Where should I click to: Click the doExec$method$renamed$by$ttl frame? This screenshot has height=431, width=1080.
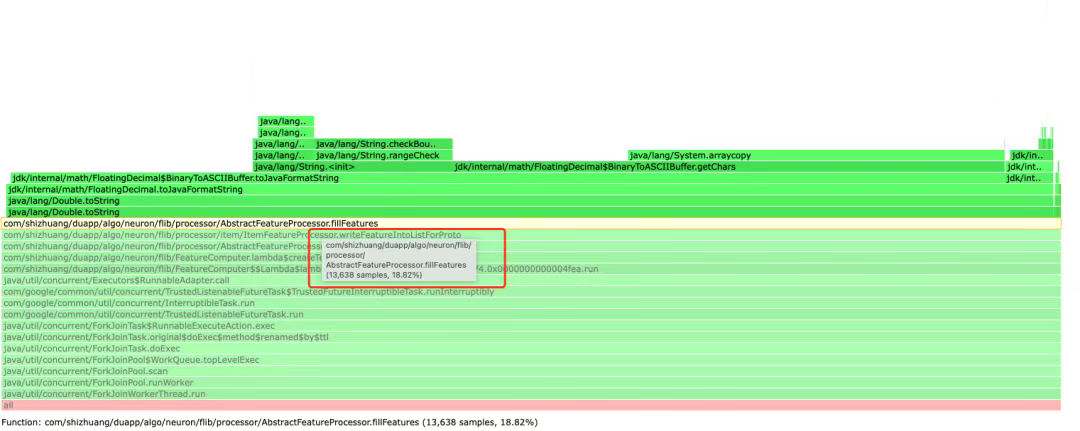tap(530, 337)
